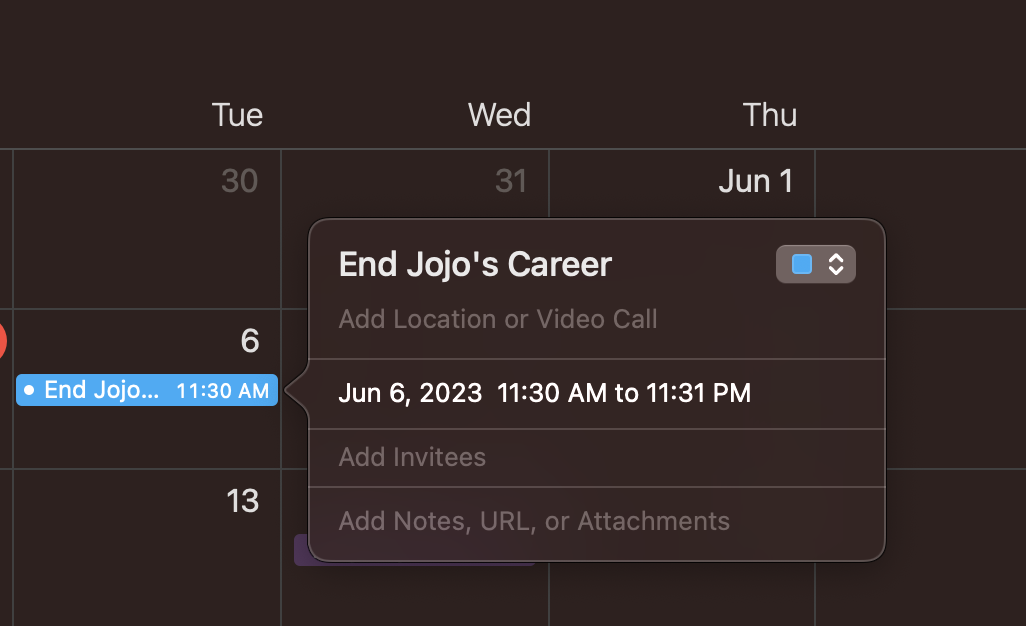
Task: Select the Jun 1 day cell
Action: pos(755,181)
